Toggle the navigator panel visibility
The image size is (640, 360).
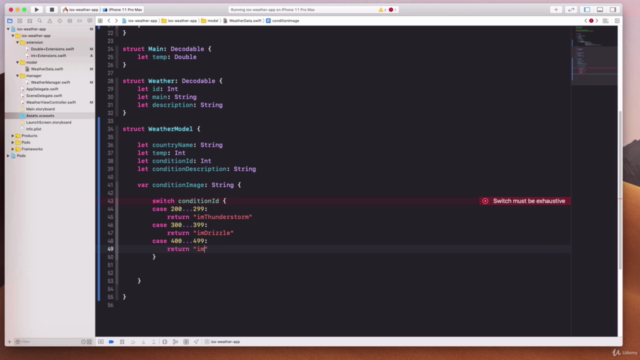[x=587, y=9]
